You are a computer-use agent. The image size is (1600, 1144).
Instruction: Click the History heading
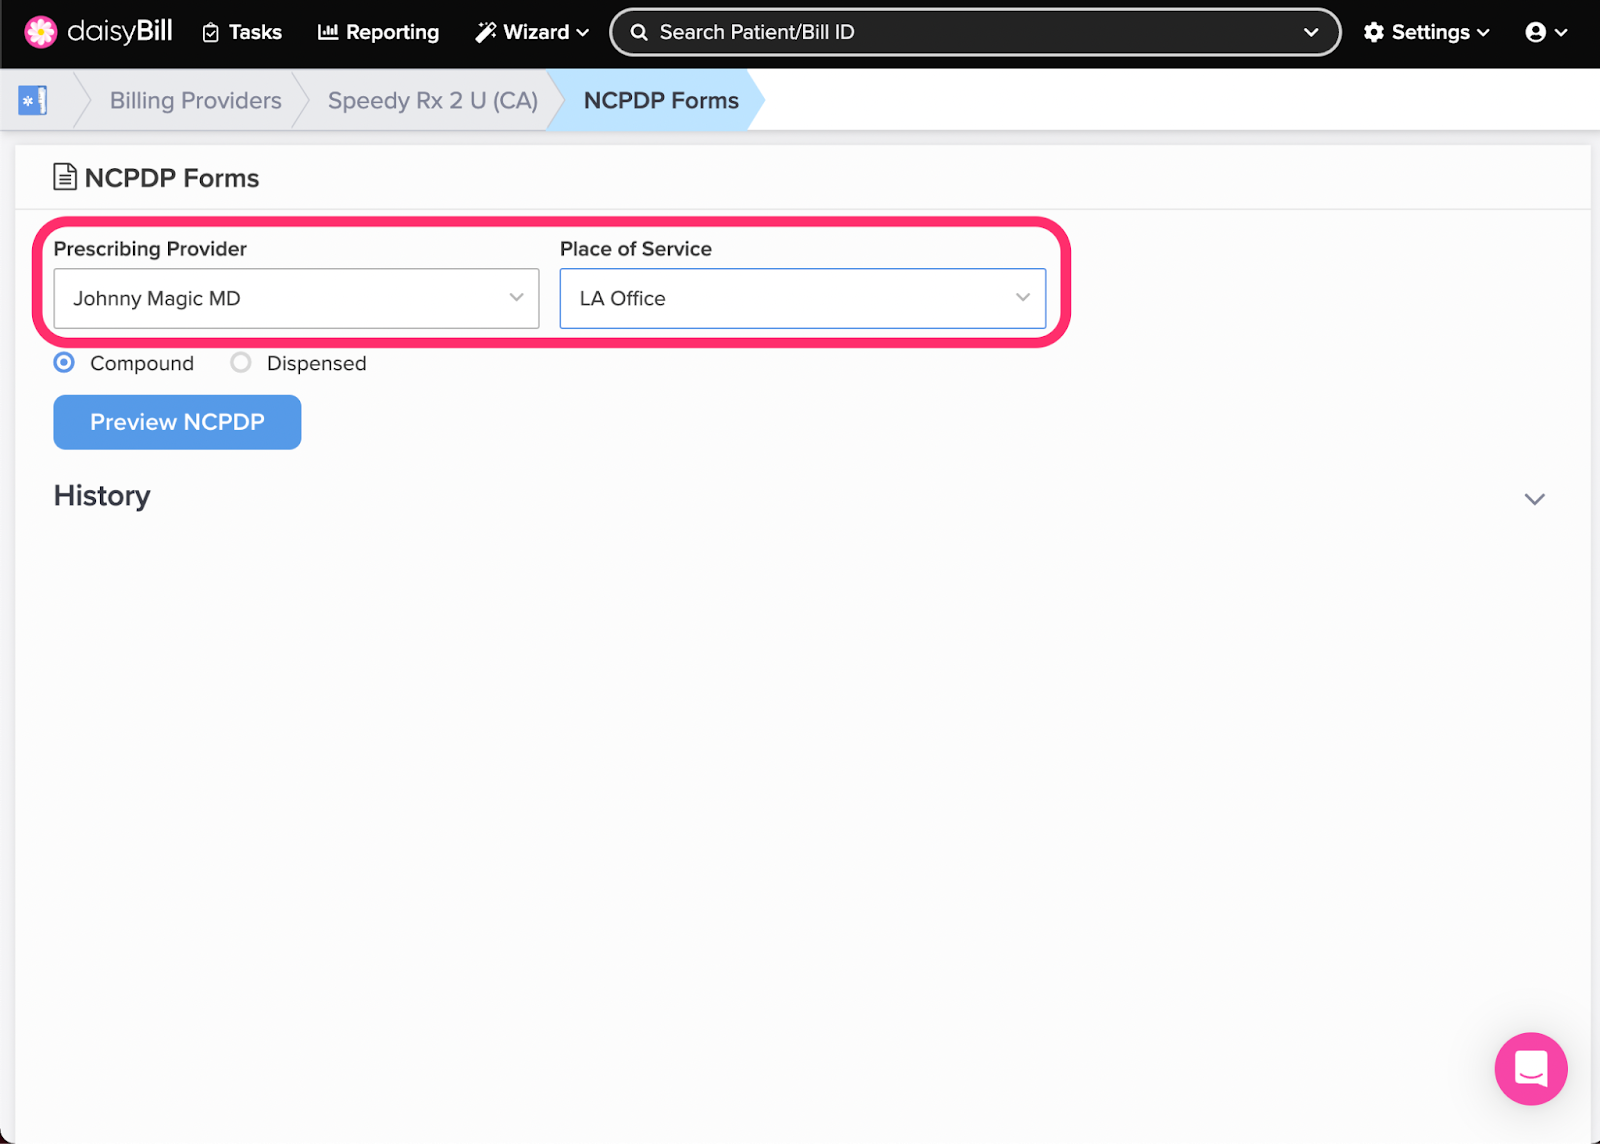pyautogui.click(x=102, y=496)
